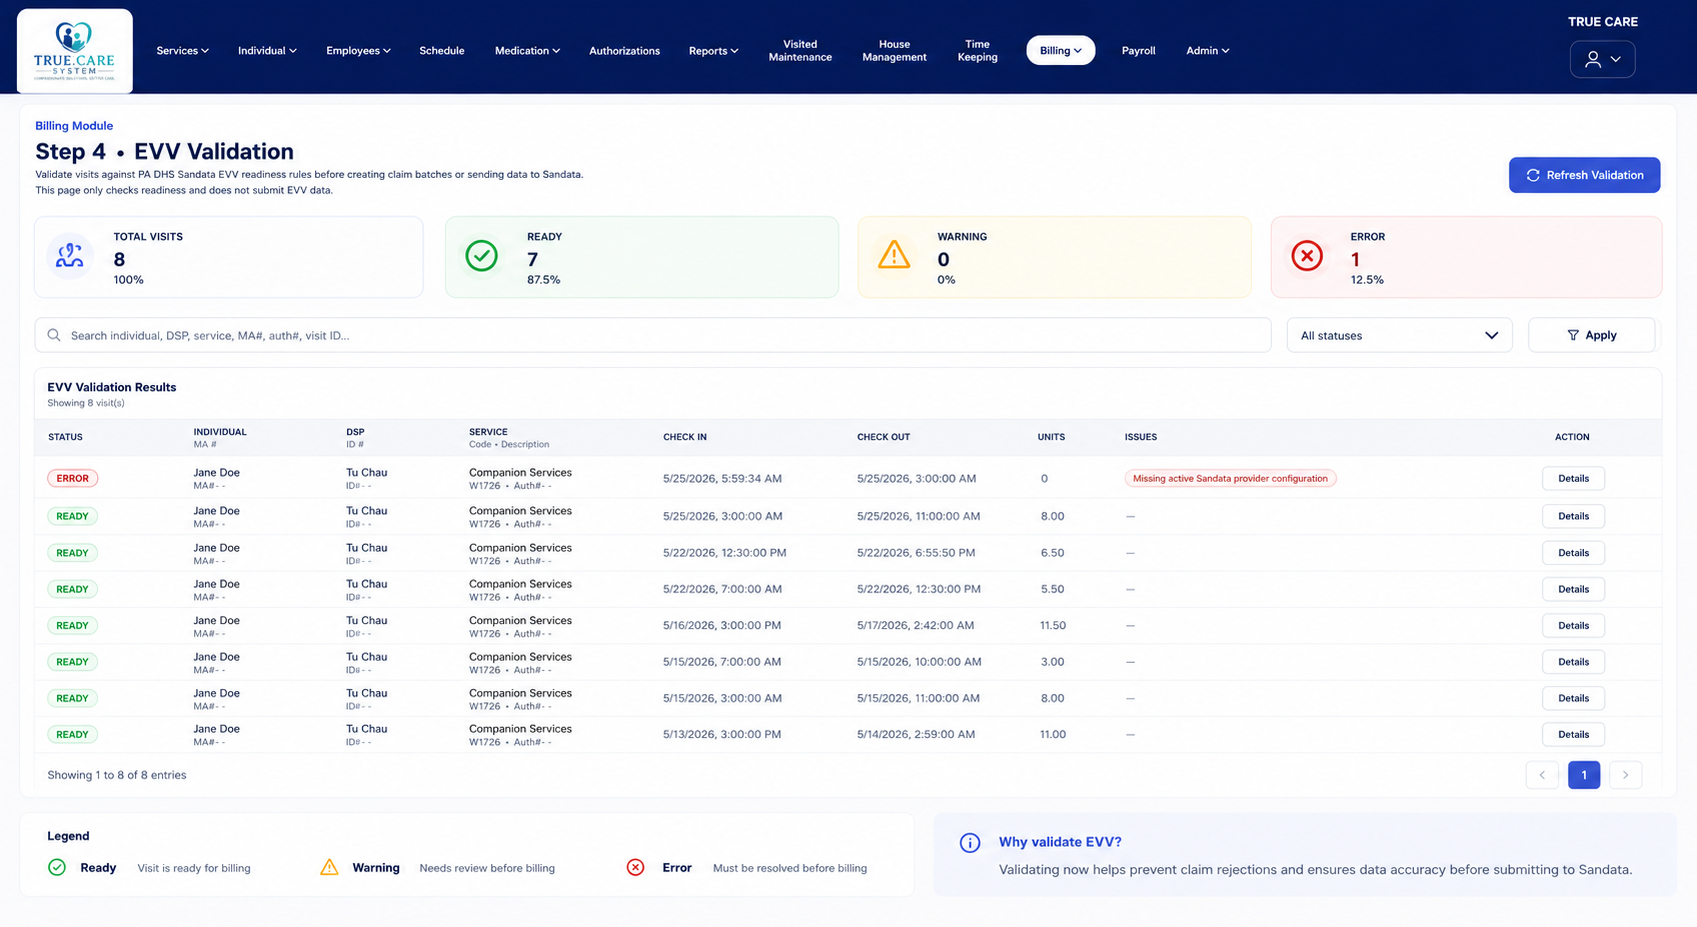The width and height of the screenshot is (1697, 927).
Task: Select page 1 in pagination
Action: [x=1584, y=775]
